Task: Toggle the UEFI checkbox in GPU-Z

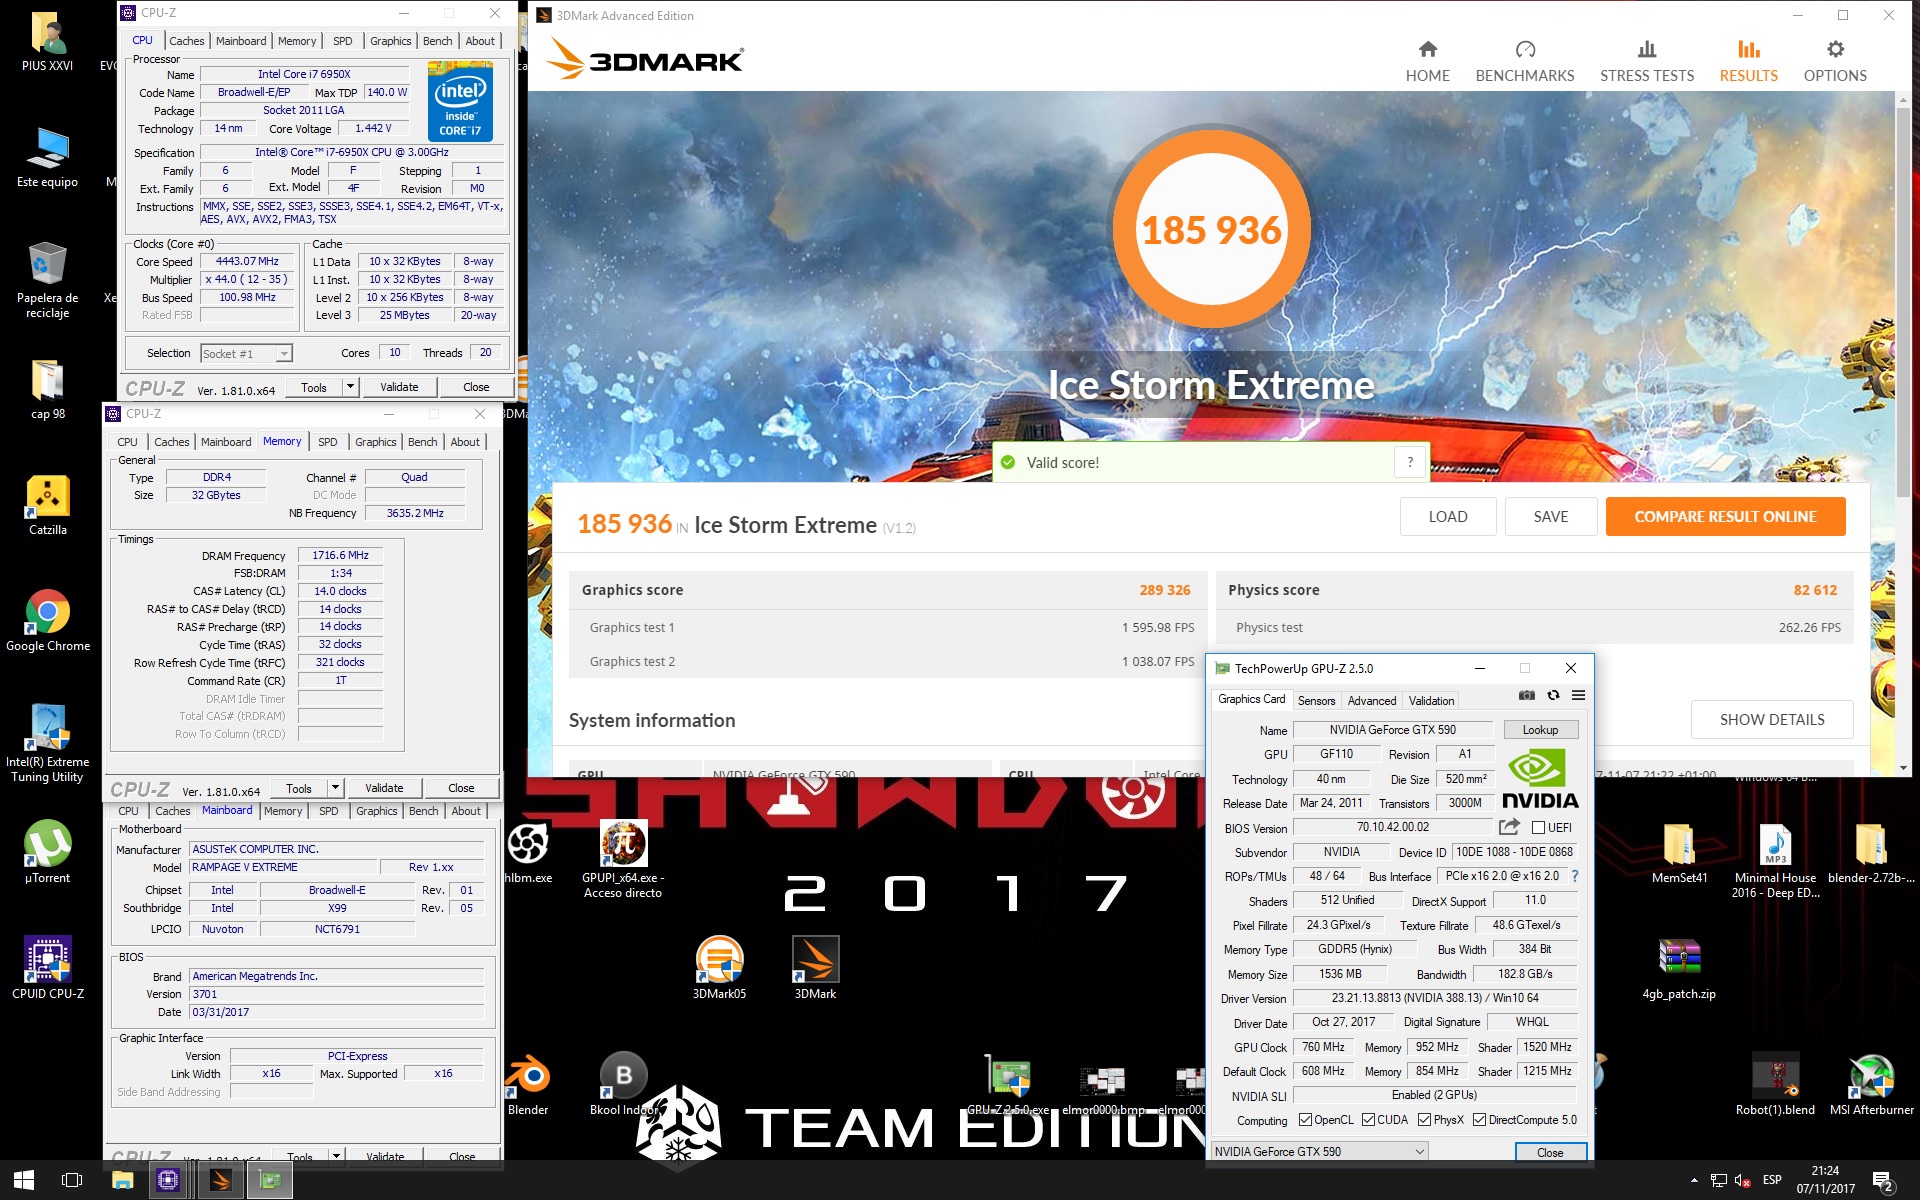Action: pos(1538,827)
